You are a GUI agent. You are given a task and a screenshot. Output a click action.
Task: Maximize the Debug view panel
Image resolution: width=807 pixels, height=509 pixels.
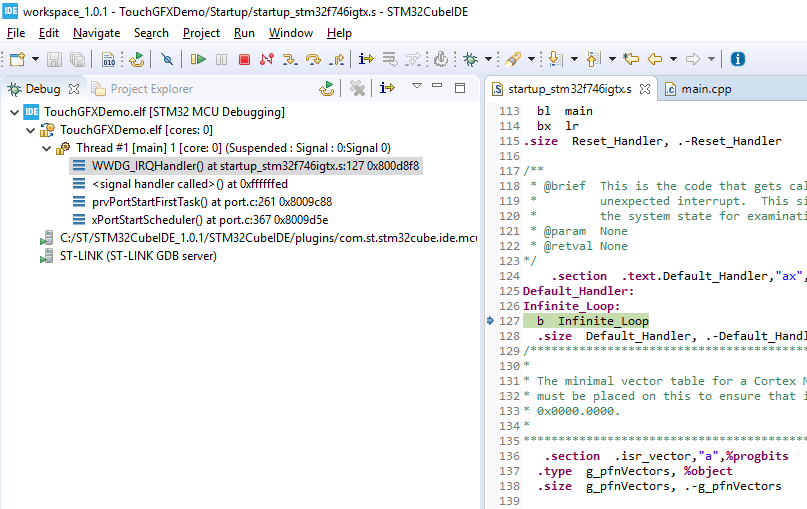click(x=460, y=88)
